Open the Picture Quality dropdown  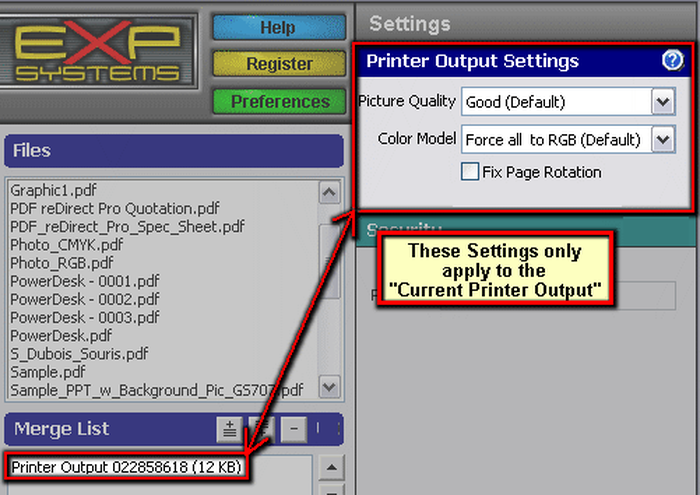tap(663, 102)
